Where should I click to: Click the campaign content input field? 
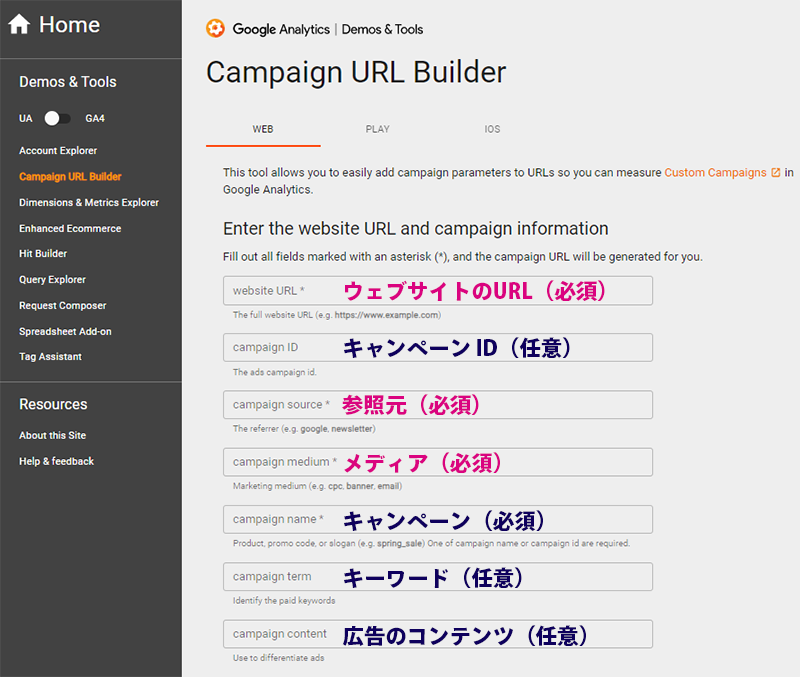point(438,634)
